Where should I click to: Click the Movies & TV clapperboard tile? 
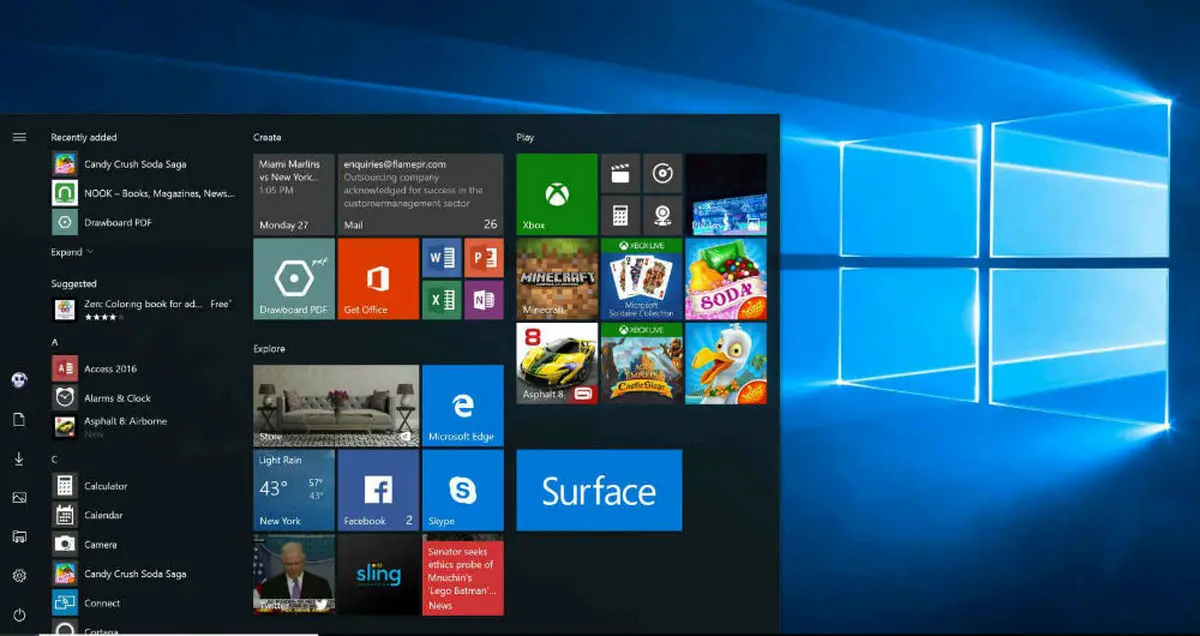pos(620,173)
